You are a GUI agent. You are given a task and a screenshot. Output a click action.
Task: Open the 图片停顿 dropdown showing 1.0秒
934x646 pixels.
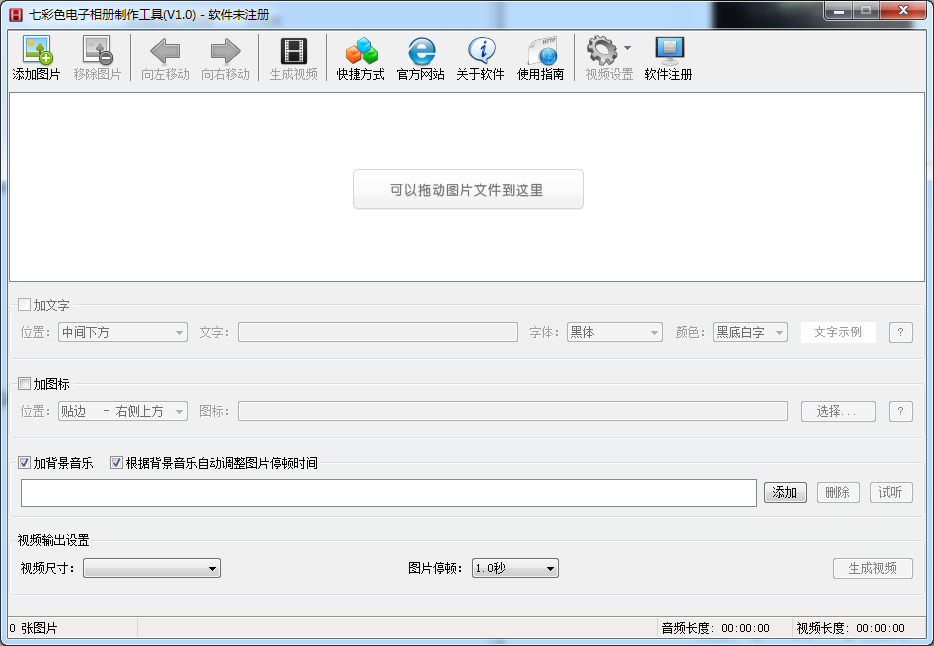point(515,569)
